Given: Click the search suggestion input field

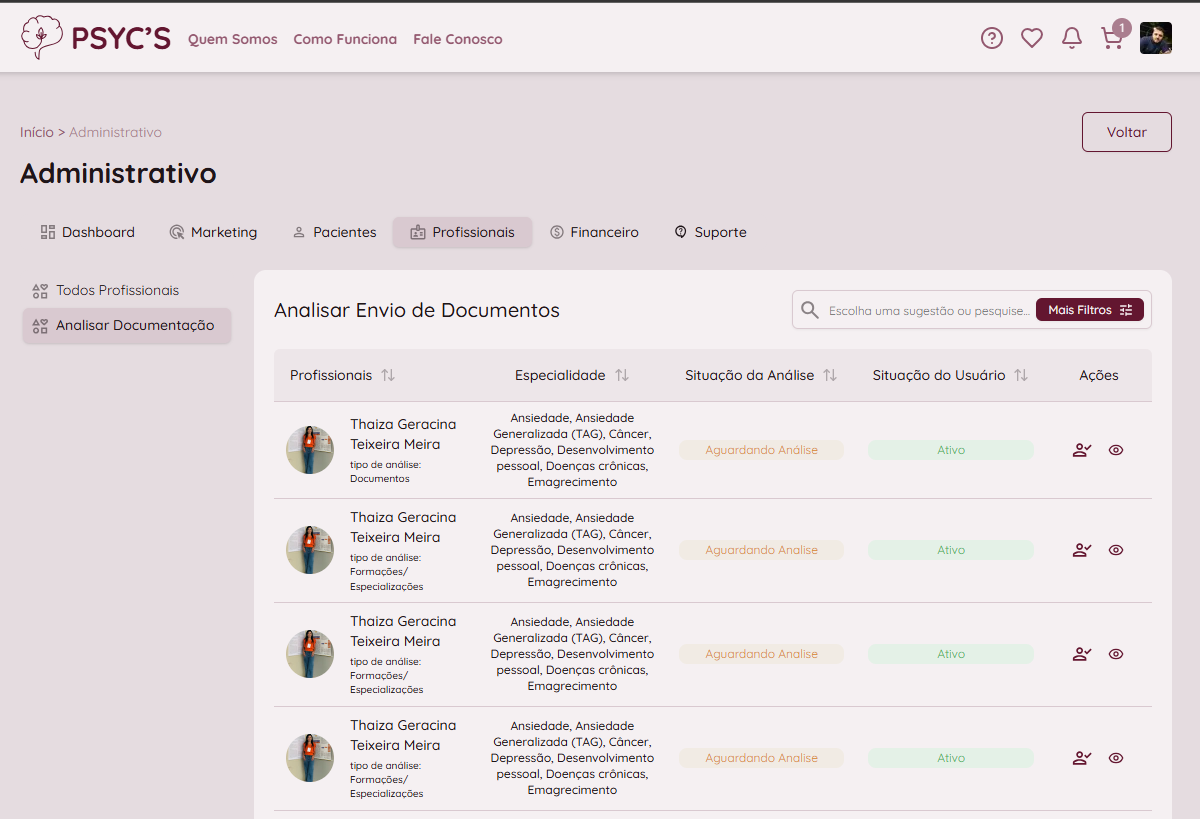Looking at the screenshot, I should point(928,311).
